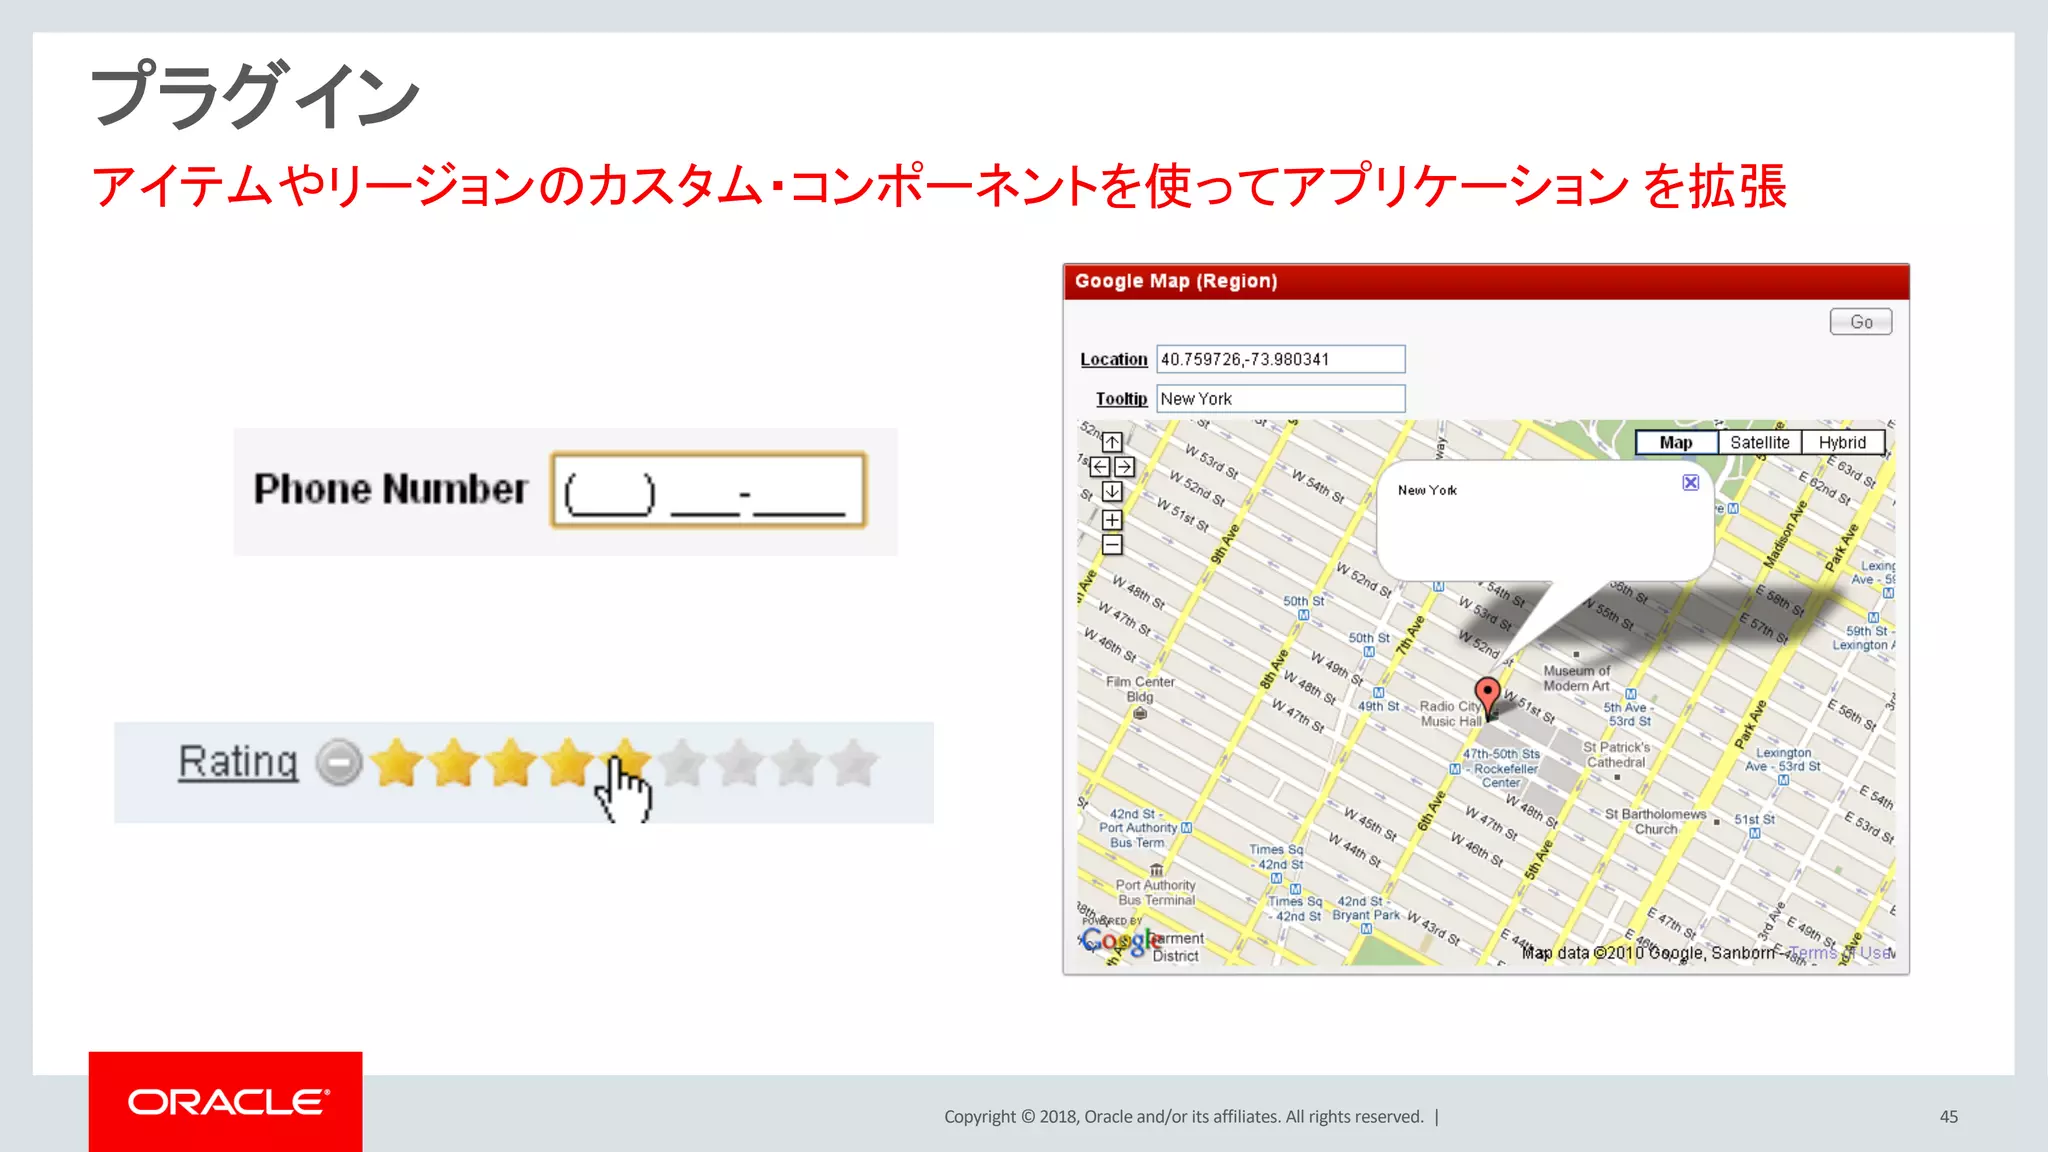The width and height of the screenshot is (2048, 1152).
Task: Select the seventh rating star
Action: [x=740, y=763]
